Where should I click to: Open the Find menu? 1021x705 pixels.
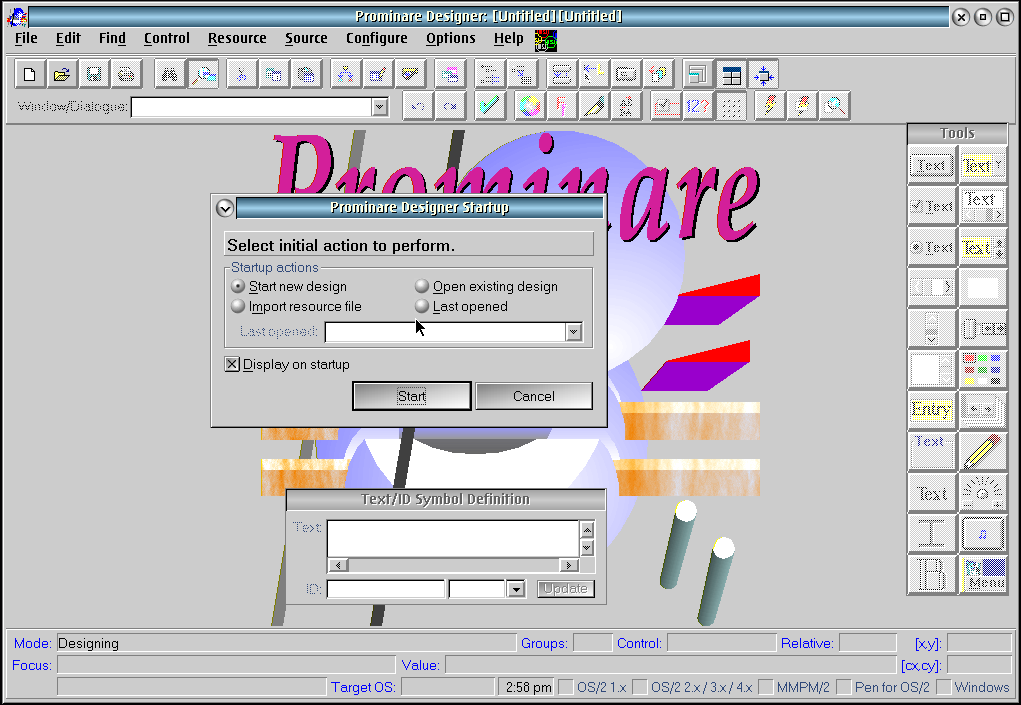click(x=113, y=38)
